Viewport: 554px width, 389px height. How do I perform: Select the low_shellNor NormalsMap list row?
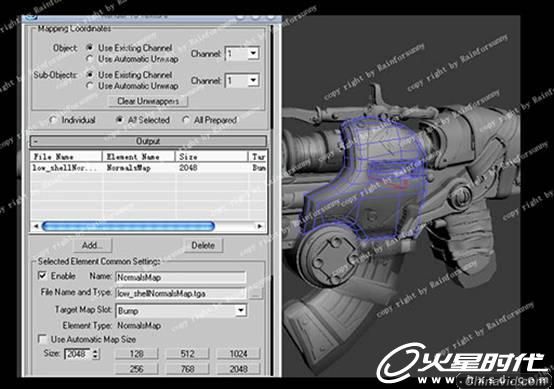[x=148, y=168]
